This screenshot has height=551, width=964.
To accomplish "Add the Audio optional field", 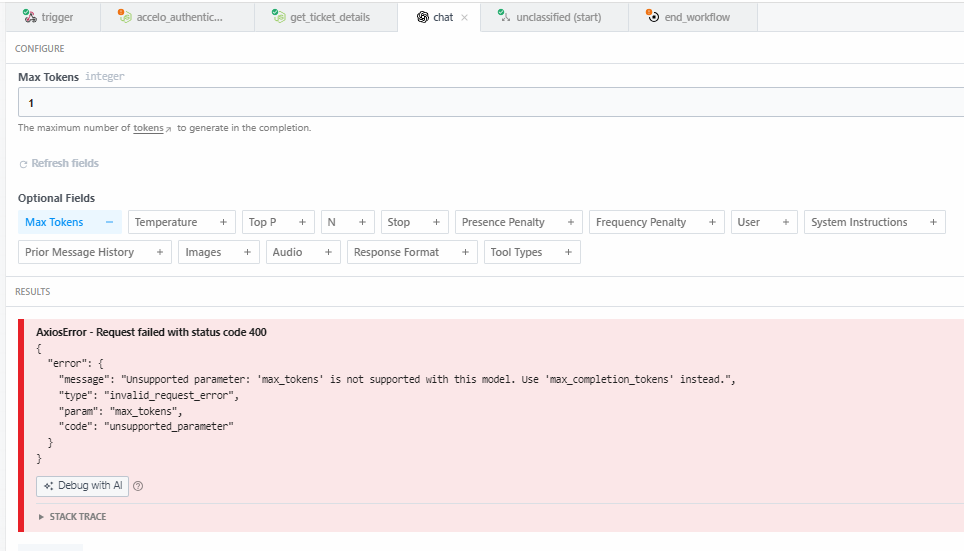I will 303,252.
